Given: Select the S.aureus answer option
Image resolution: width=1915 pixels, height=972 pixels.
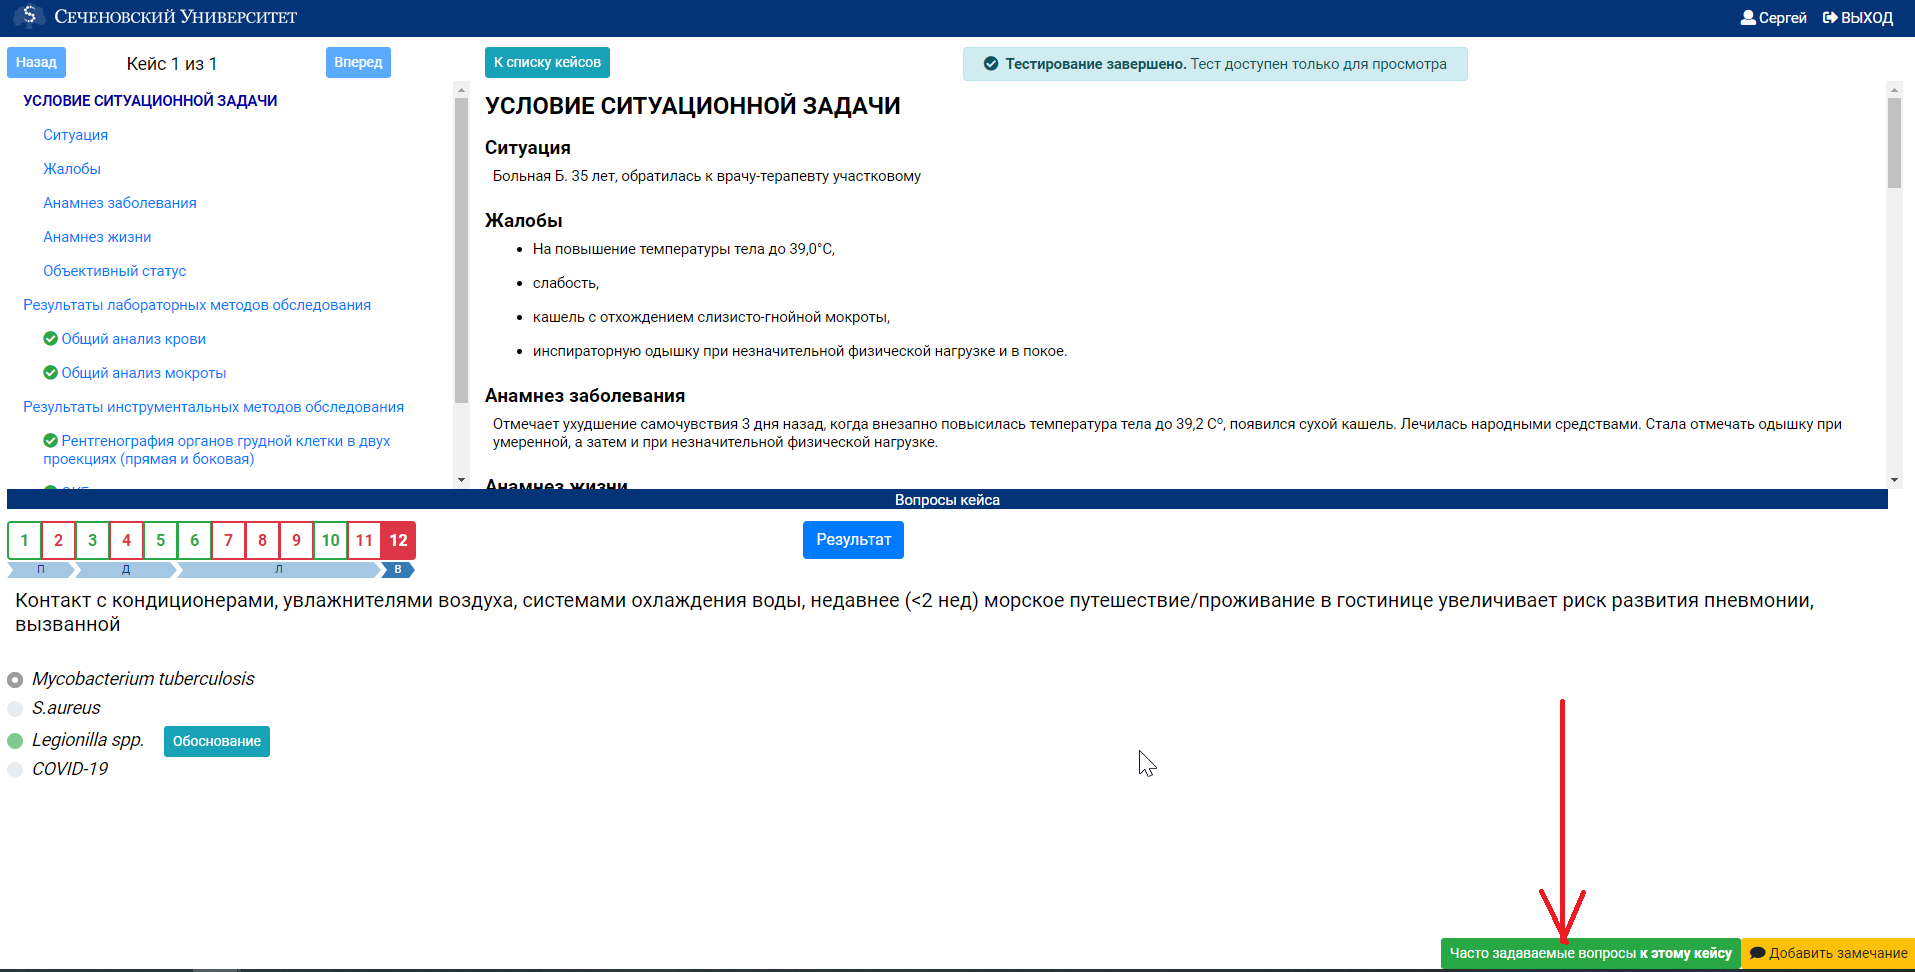Looking at the screenshot, I should click(x=15, y=709).
